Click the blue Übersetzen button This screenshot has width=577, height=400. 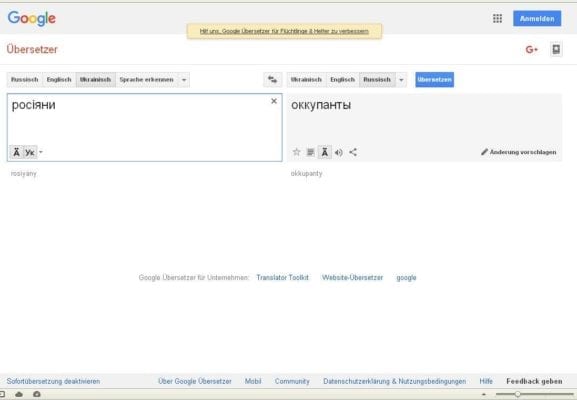coord(435,79)
